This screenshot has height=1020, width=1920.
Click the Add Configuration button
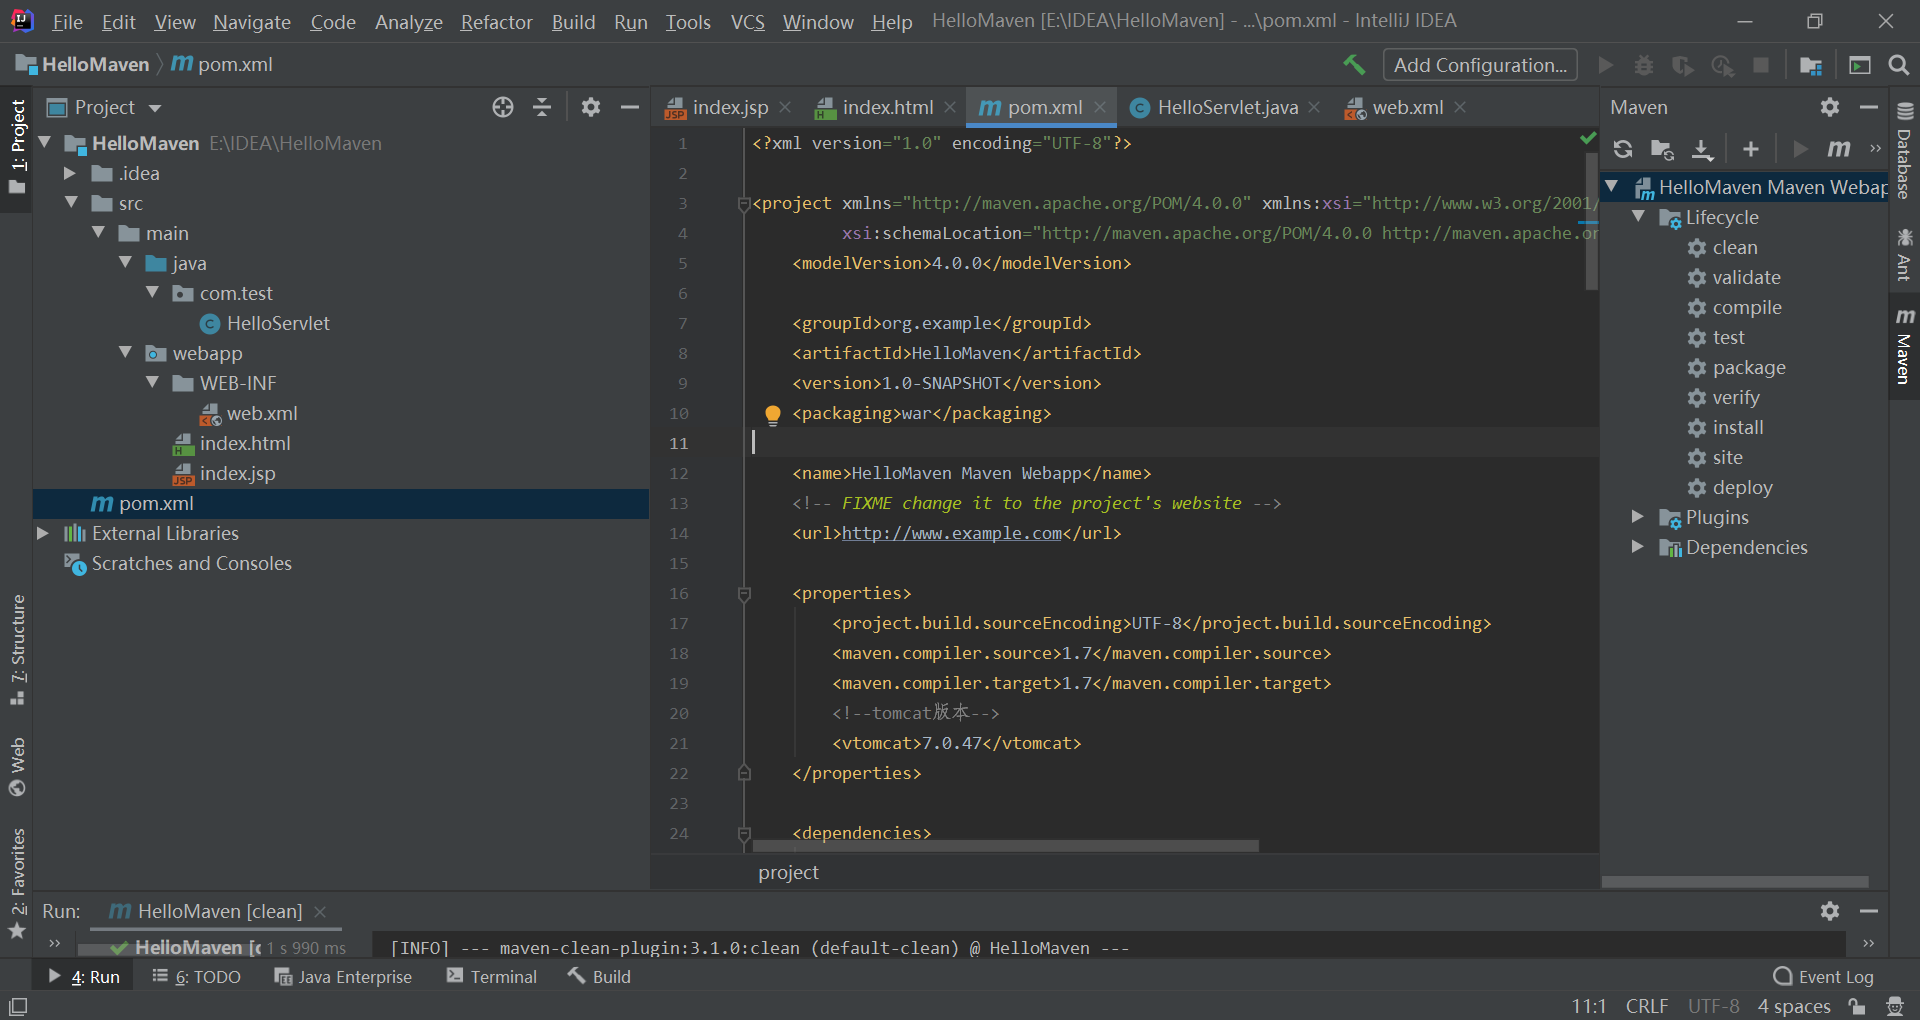click(1480, 64)
